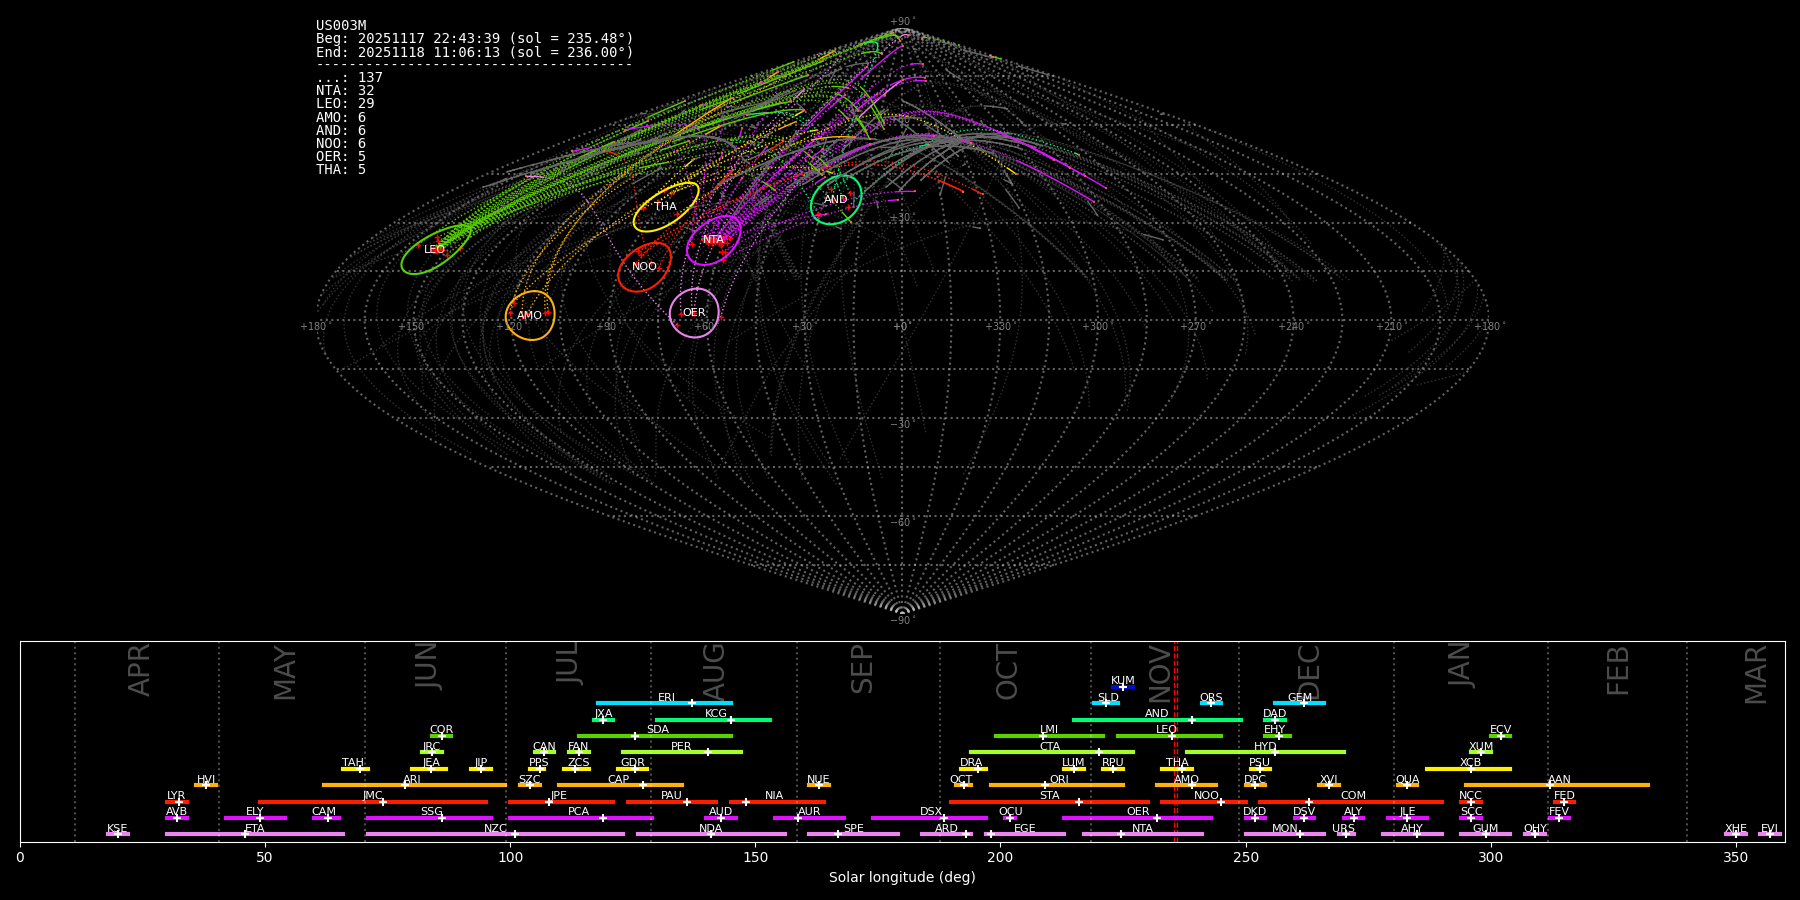This screenshot has width=1800, height=900.
Task: Click the KCG shower bar in the timeline
Action: [713, 720]
